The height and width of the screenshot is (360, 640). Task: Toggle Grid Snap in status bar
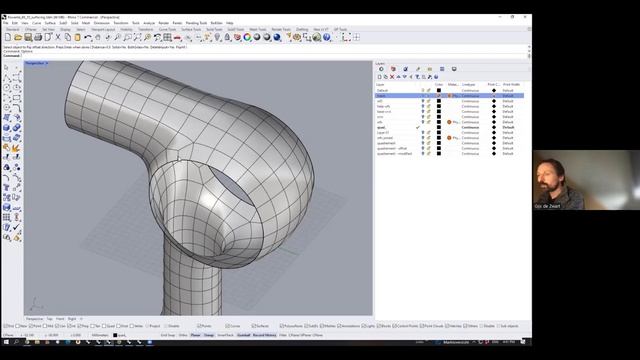(x=168, y=335)
